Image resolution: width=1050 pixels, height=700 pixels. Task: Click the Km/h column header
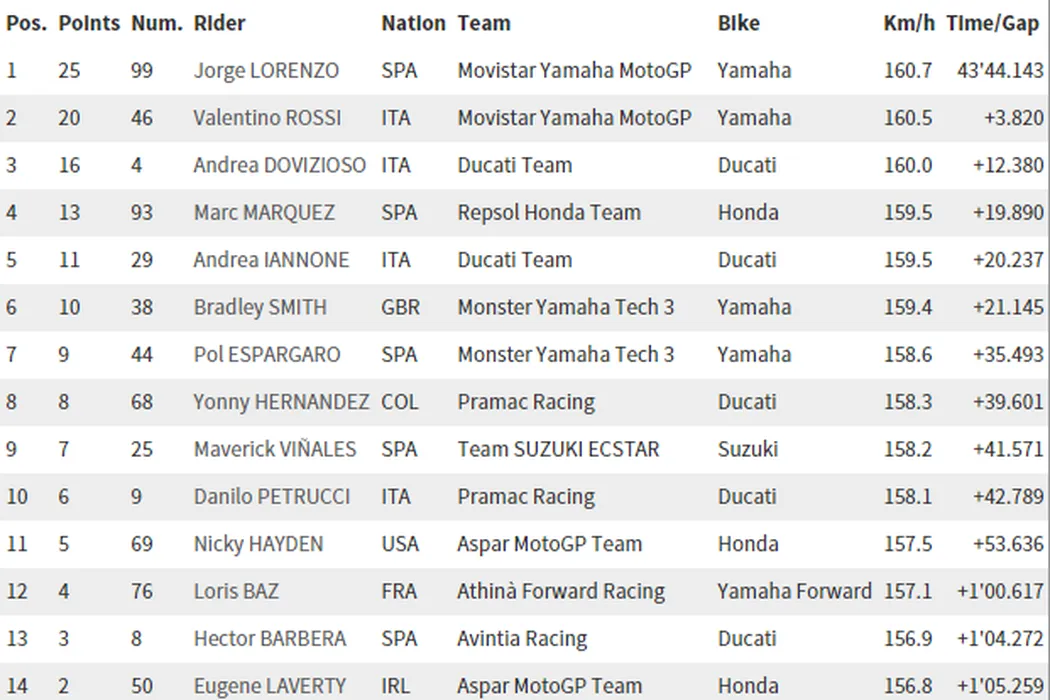coord(909,23)
